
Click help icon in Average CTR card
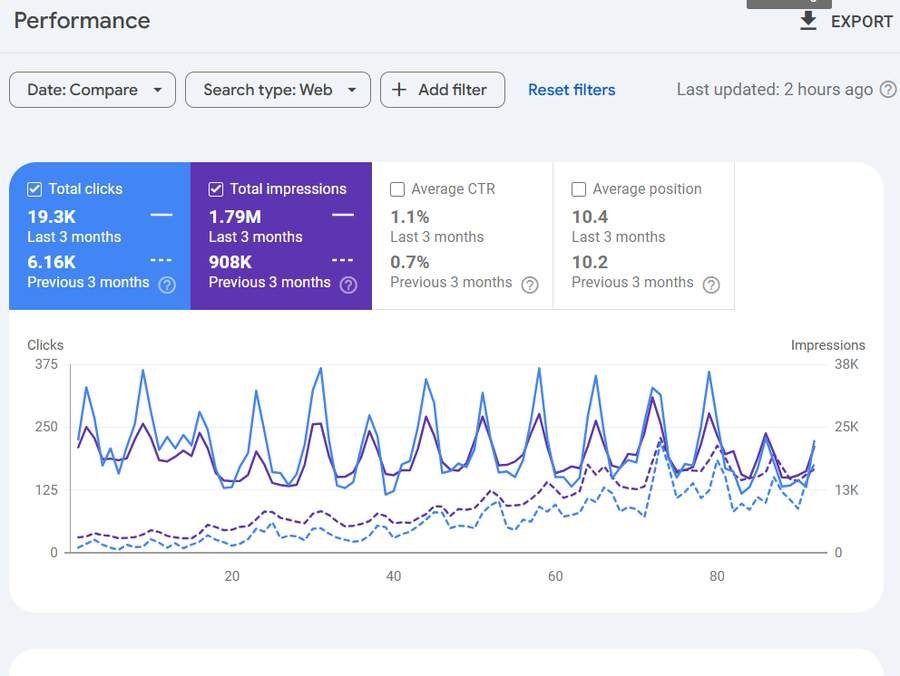pyautogui.click(x=530, y=285)
